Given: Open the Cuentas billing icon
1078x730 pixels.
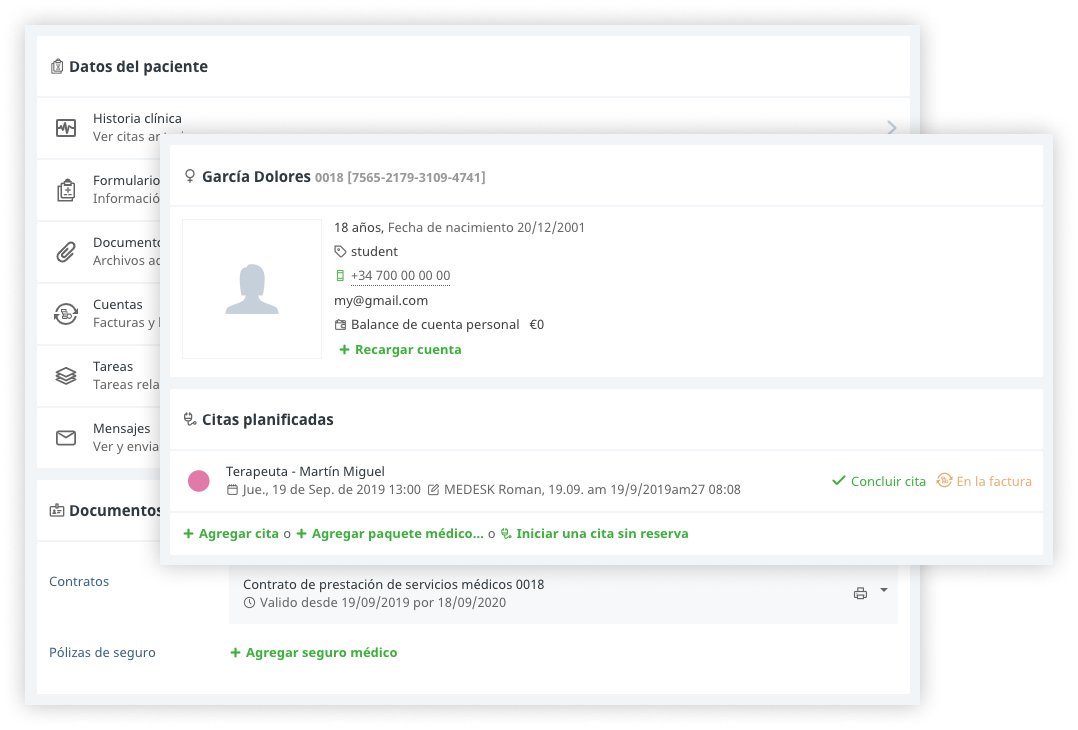Looking at the screenshot, I should coord(66,314).
